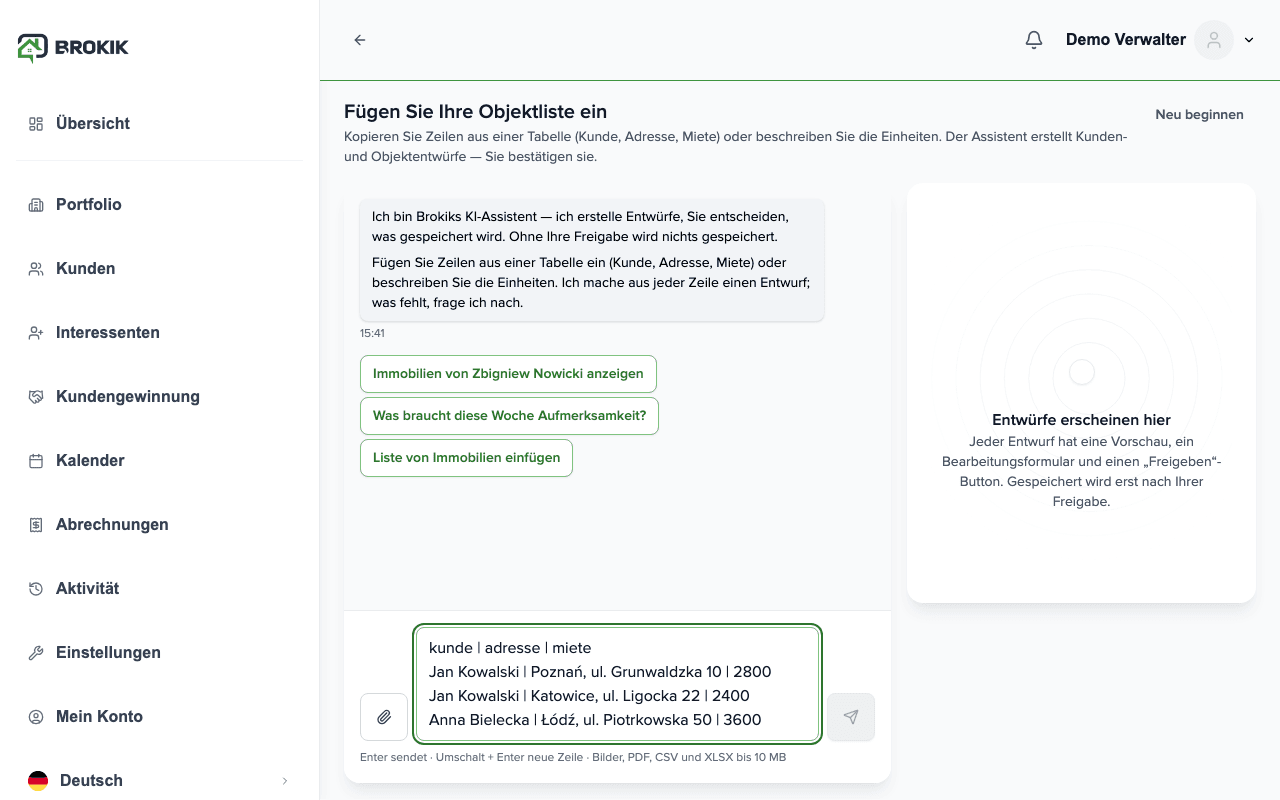
Task: Click the Kunden people icon
Action: pyautogui.click(x=36, y=269)
